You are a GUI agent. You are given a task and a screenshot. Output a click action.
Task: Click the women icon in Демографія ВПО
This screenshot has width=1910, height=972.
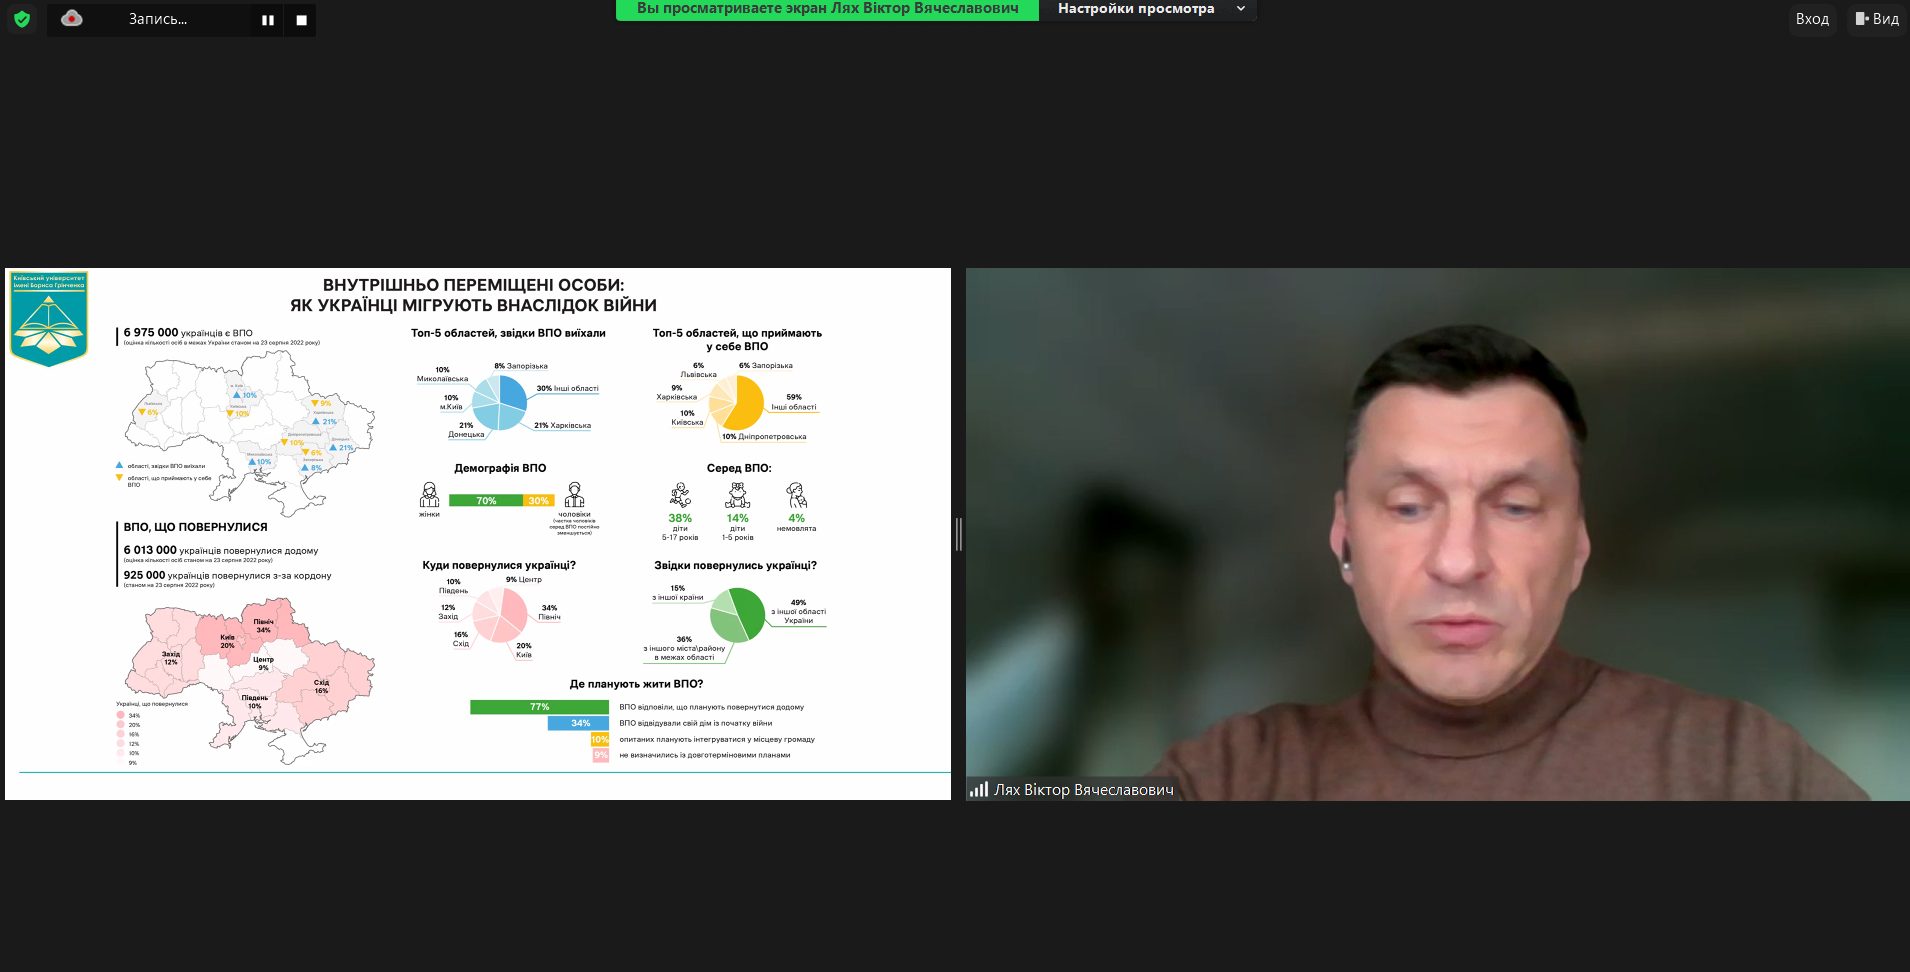click(429, 495)
